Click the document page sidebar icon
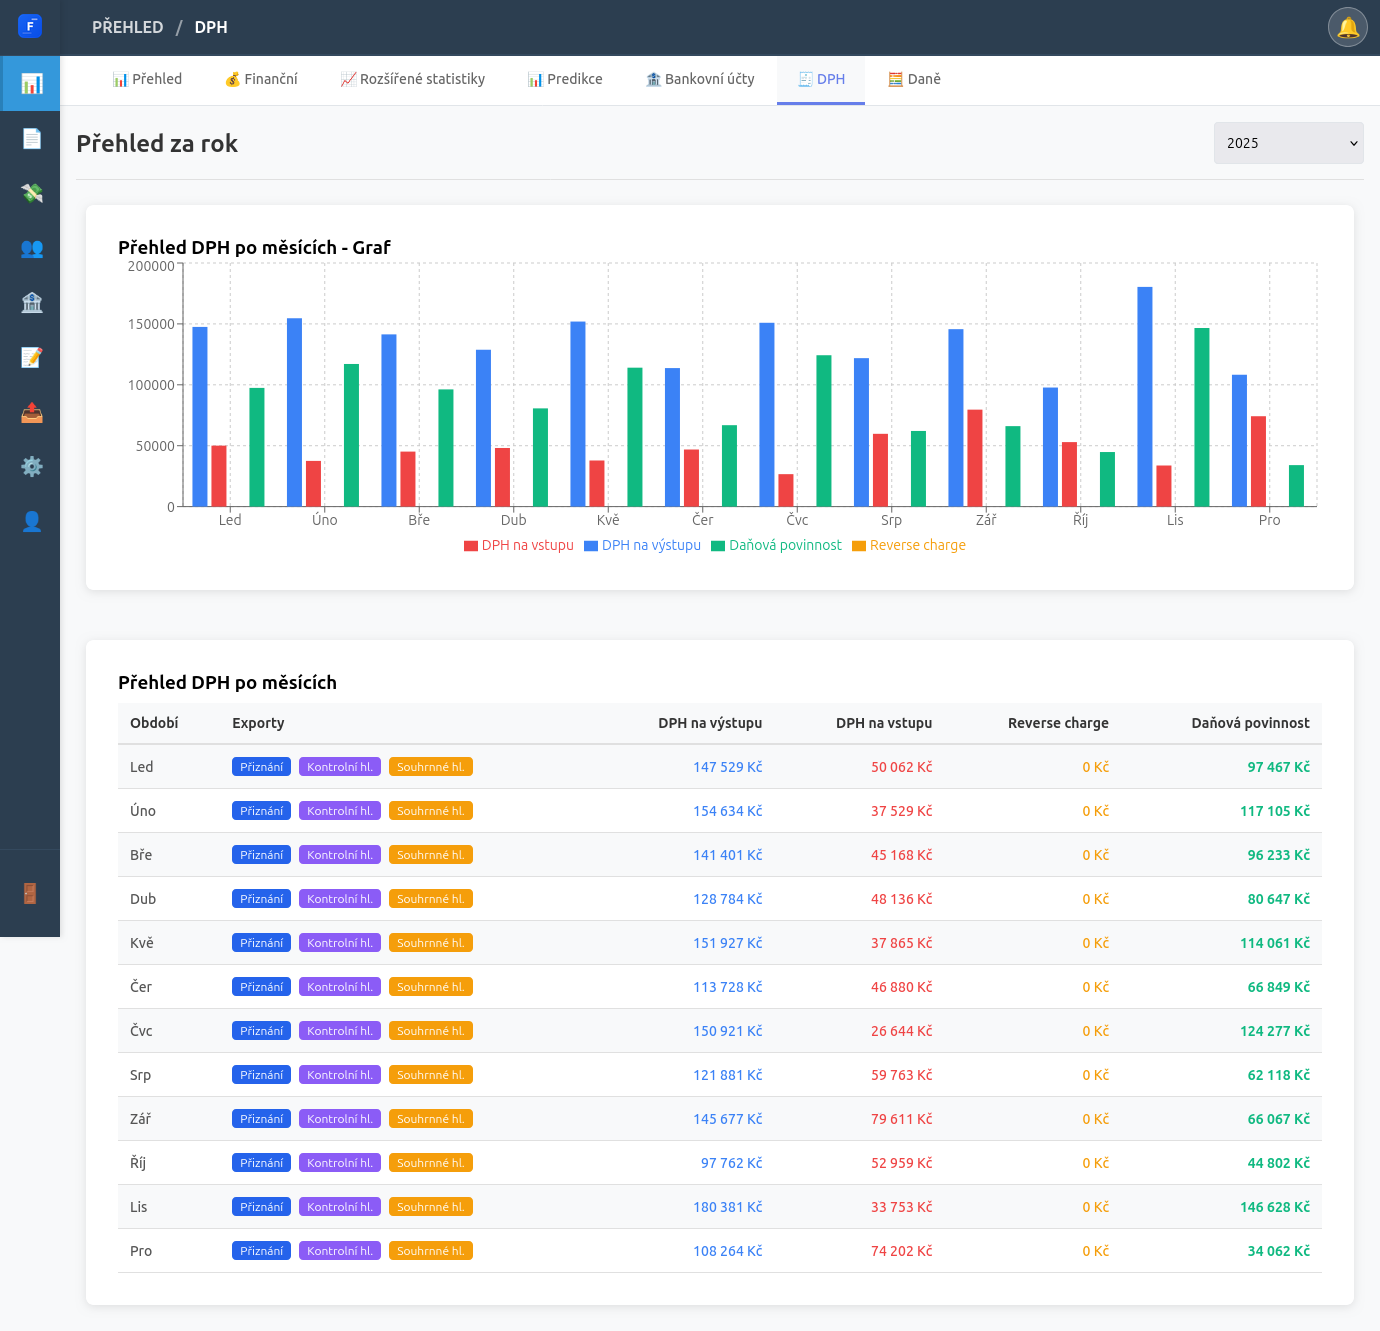The image size is (1380, 1331). tap(31, 138)
